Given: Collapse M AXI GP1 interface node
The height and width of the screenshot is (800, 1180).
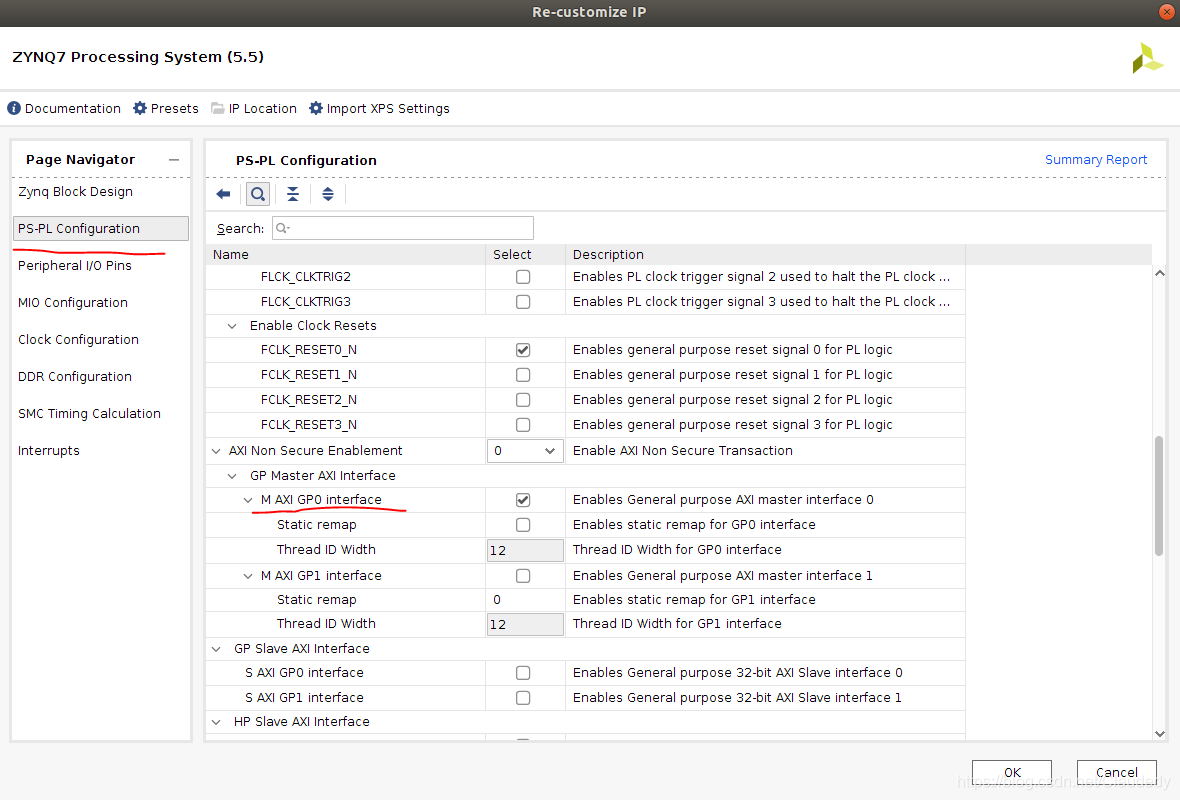Looking at the screenshot, I should (248, 576).
